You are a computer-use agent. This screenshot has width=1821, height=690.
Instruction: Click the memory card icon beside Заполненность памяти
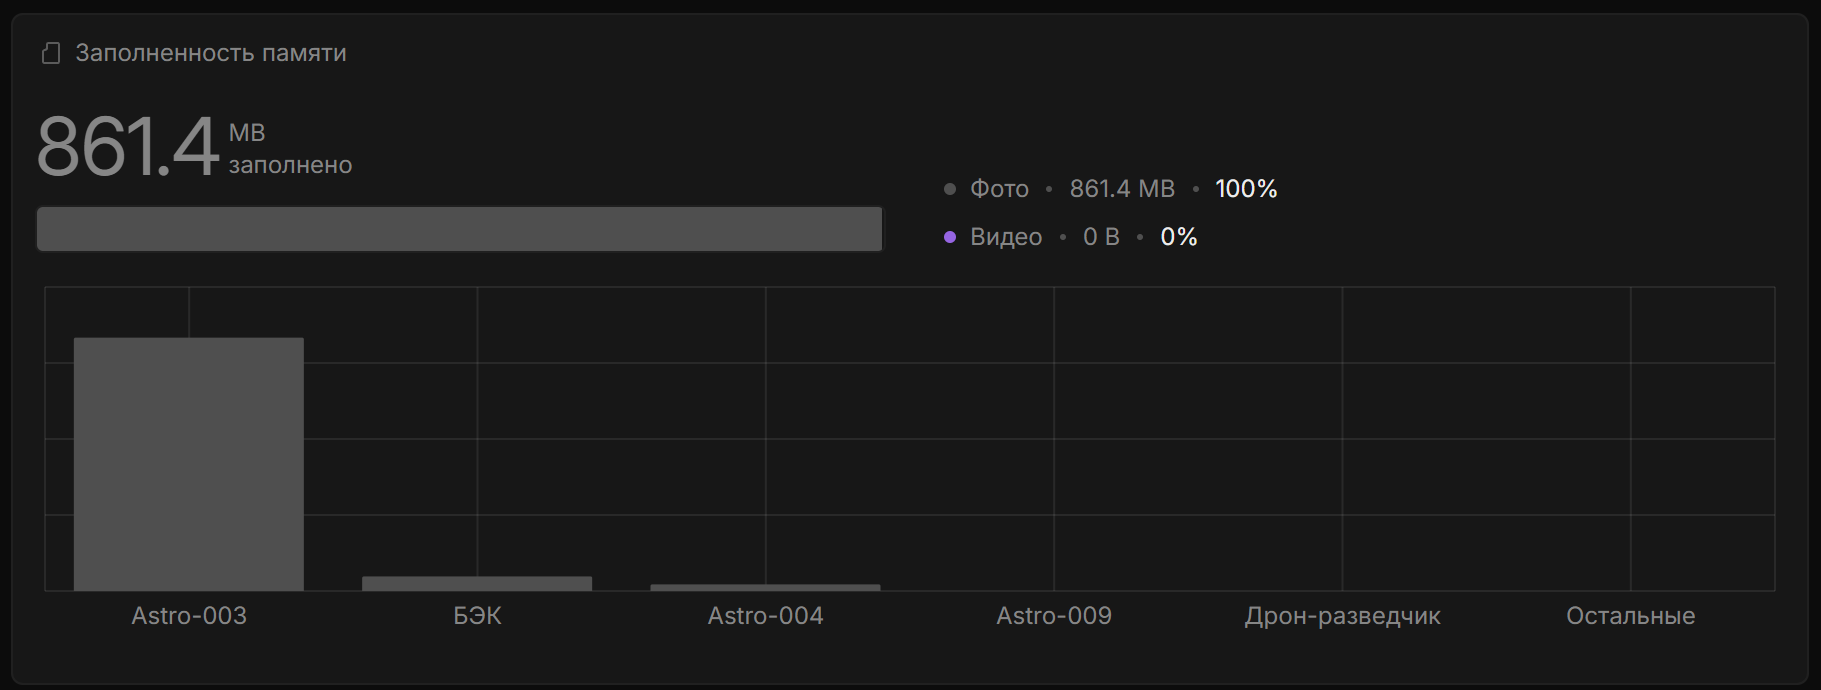(x=51, y=54)
